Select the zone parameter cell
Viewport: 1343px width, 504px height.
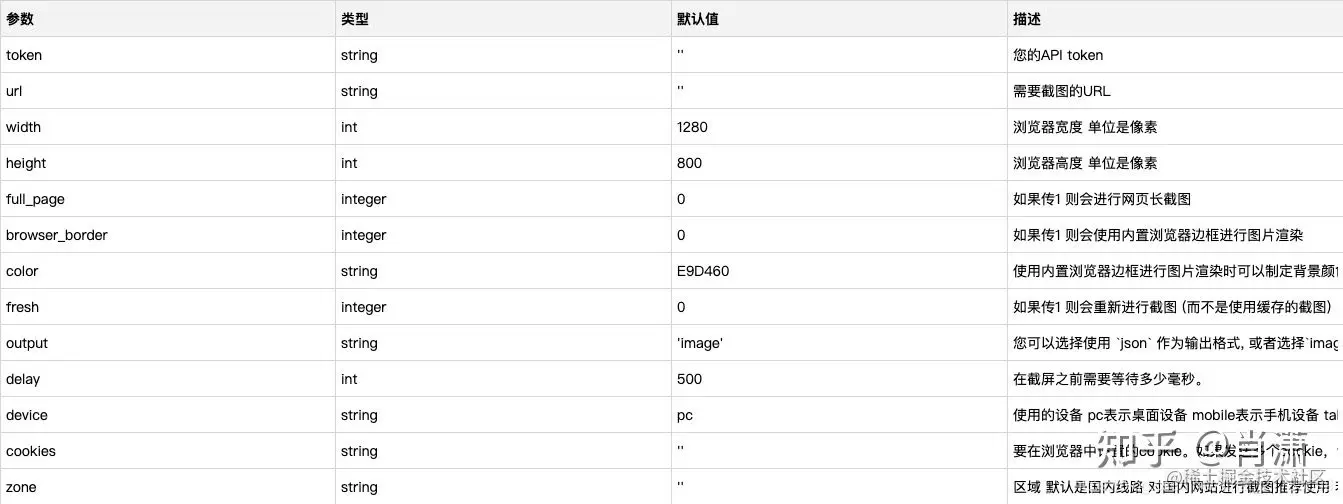[168, 487]
